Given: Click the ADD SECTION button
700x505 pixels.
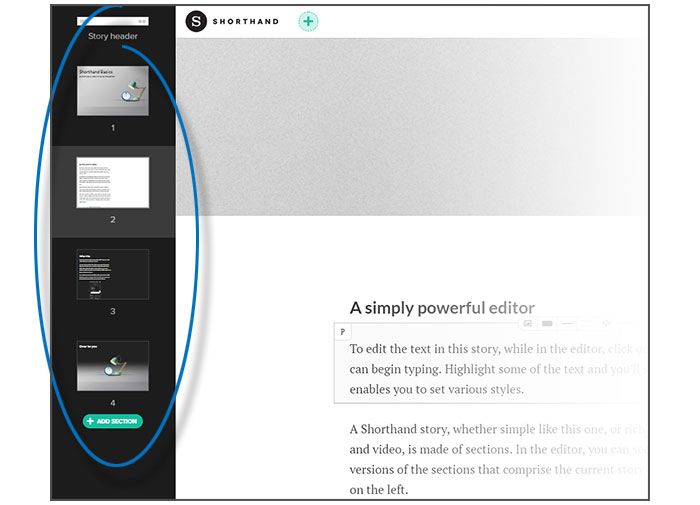Looking at the screenshot, I should click(113, 421).
